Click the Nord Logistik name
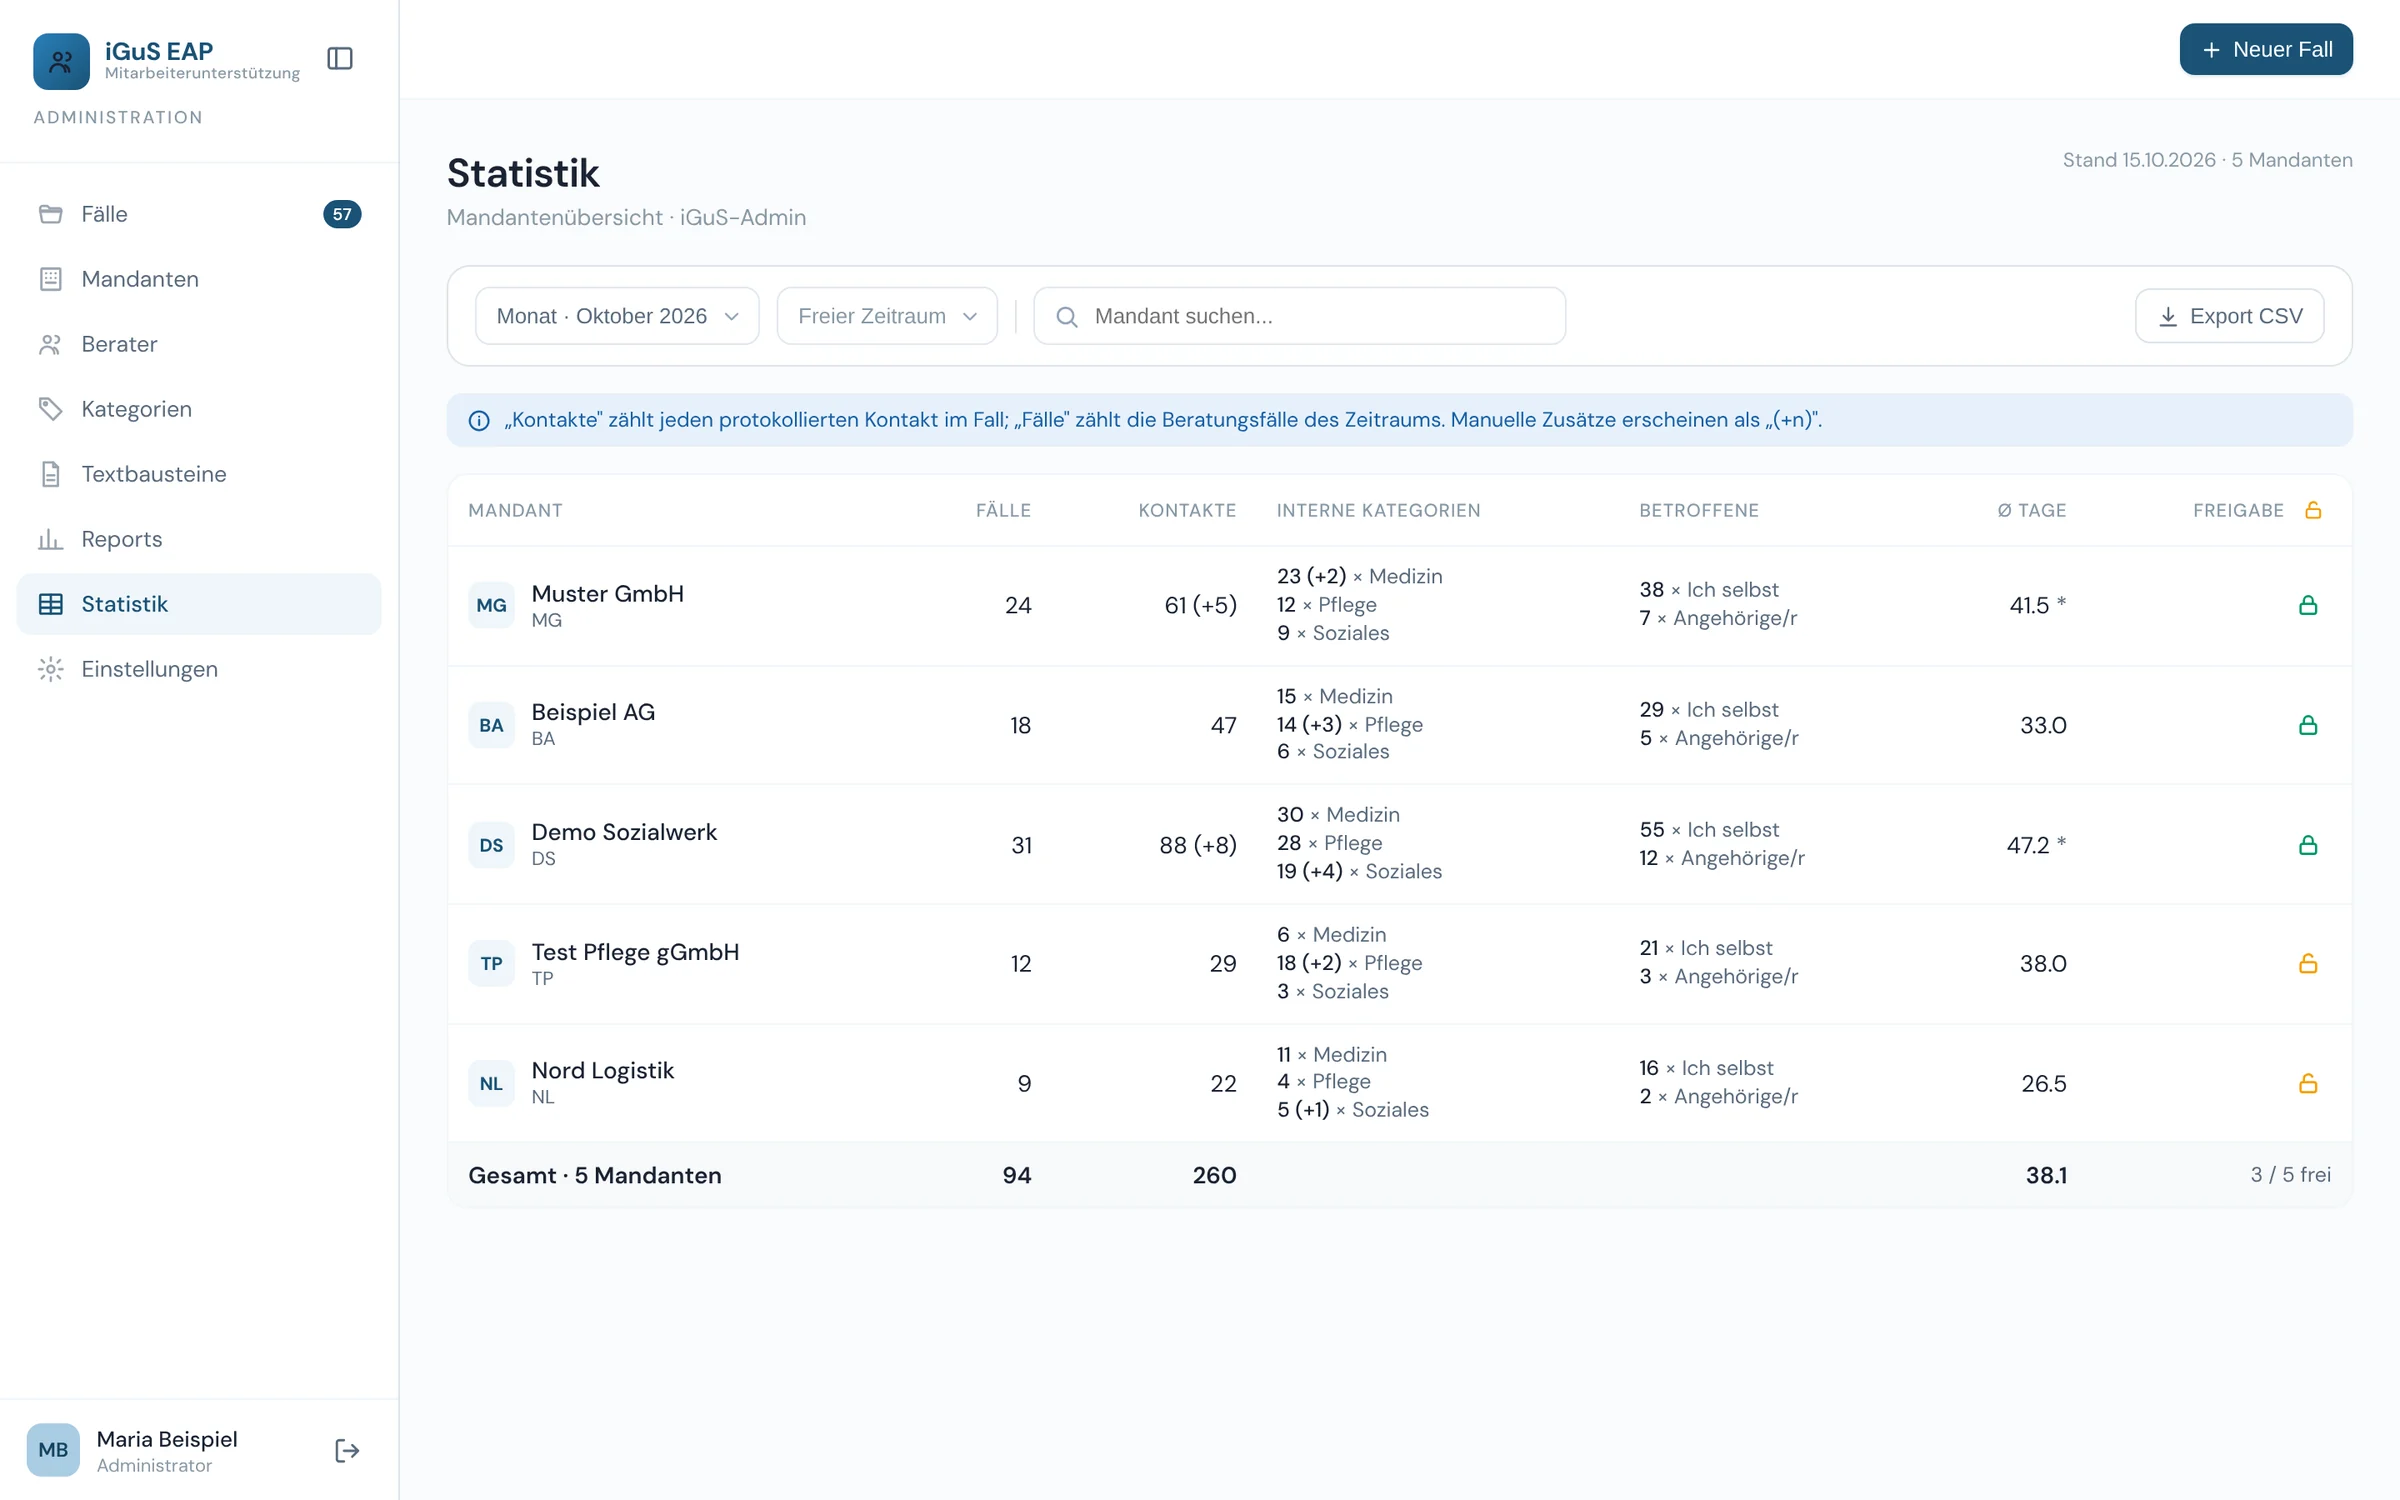 pos(603,1070)
